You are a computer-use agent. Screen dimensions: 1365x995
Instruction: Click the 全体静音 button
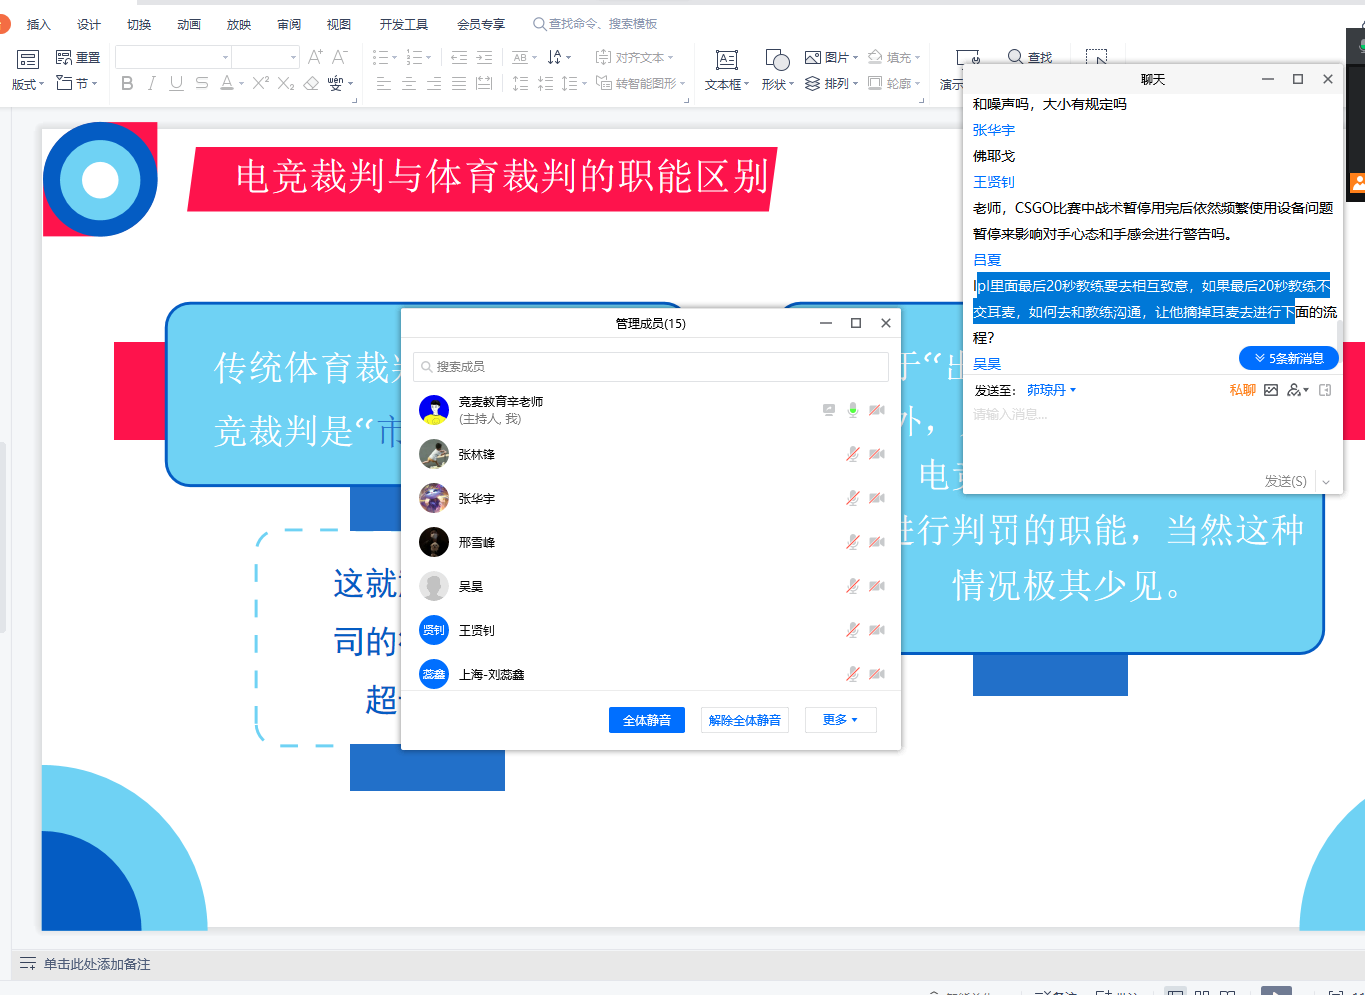(x=646, y=720)
